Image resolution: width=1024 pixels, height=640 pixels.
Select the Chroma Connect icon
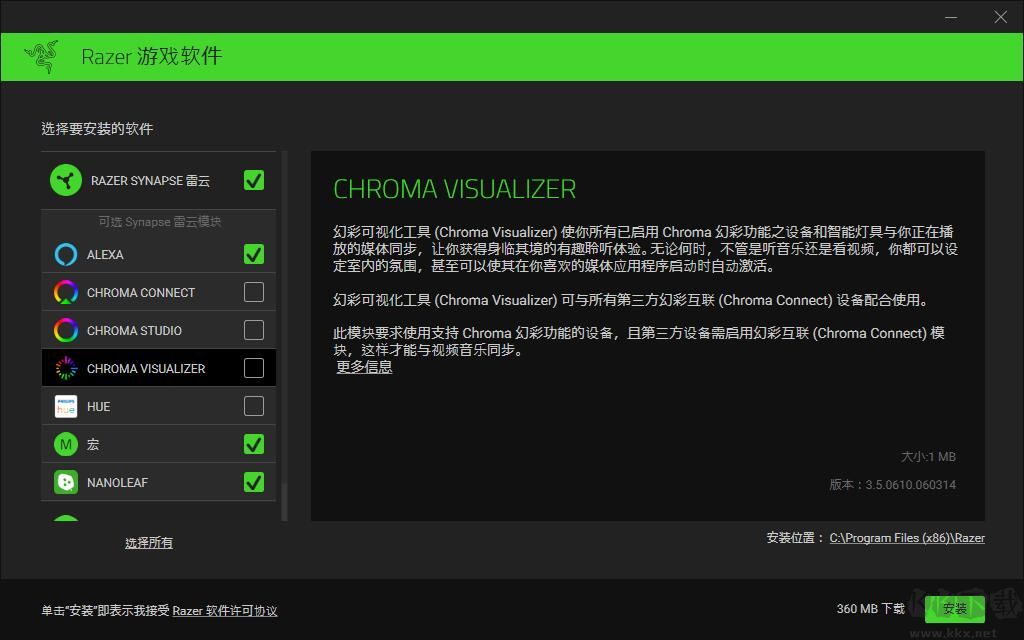coord(66,292)
